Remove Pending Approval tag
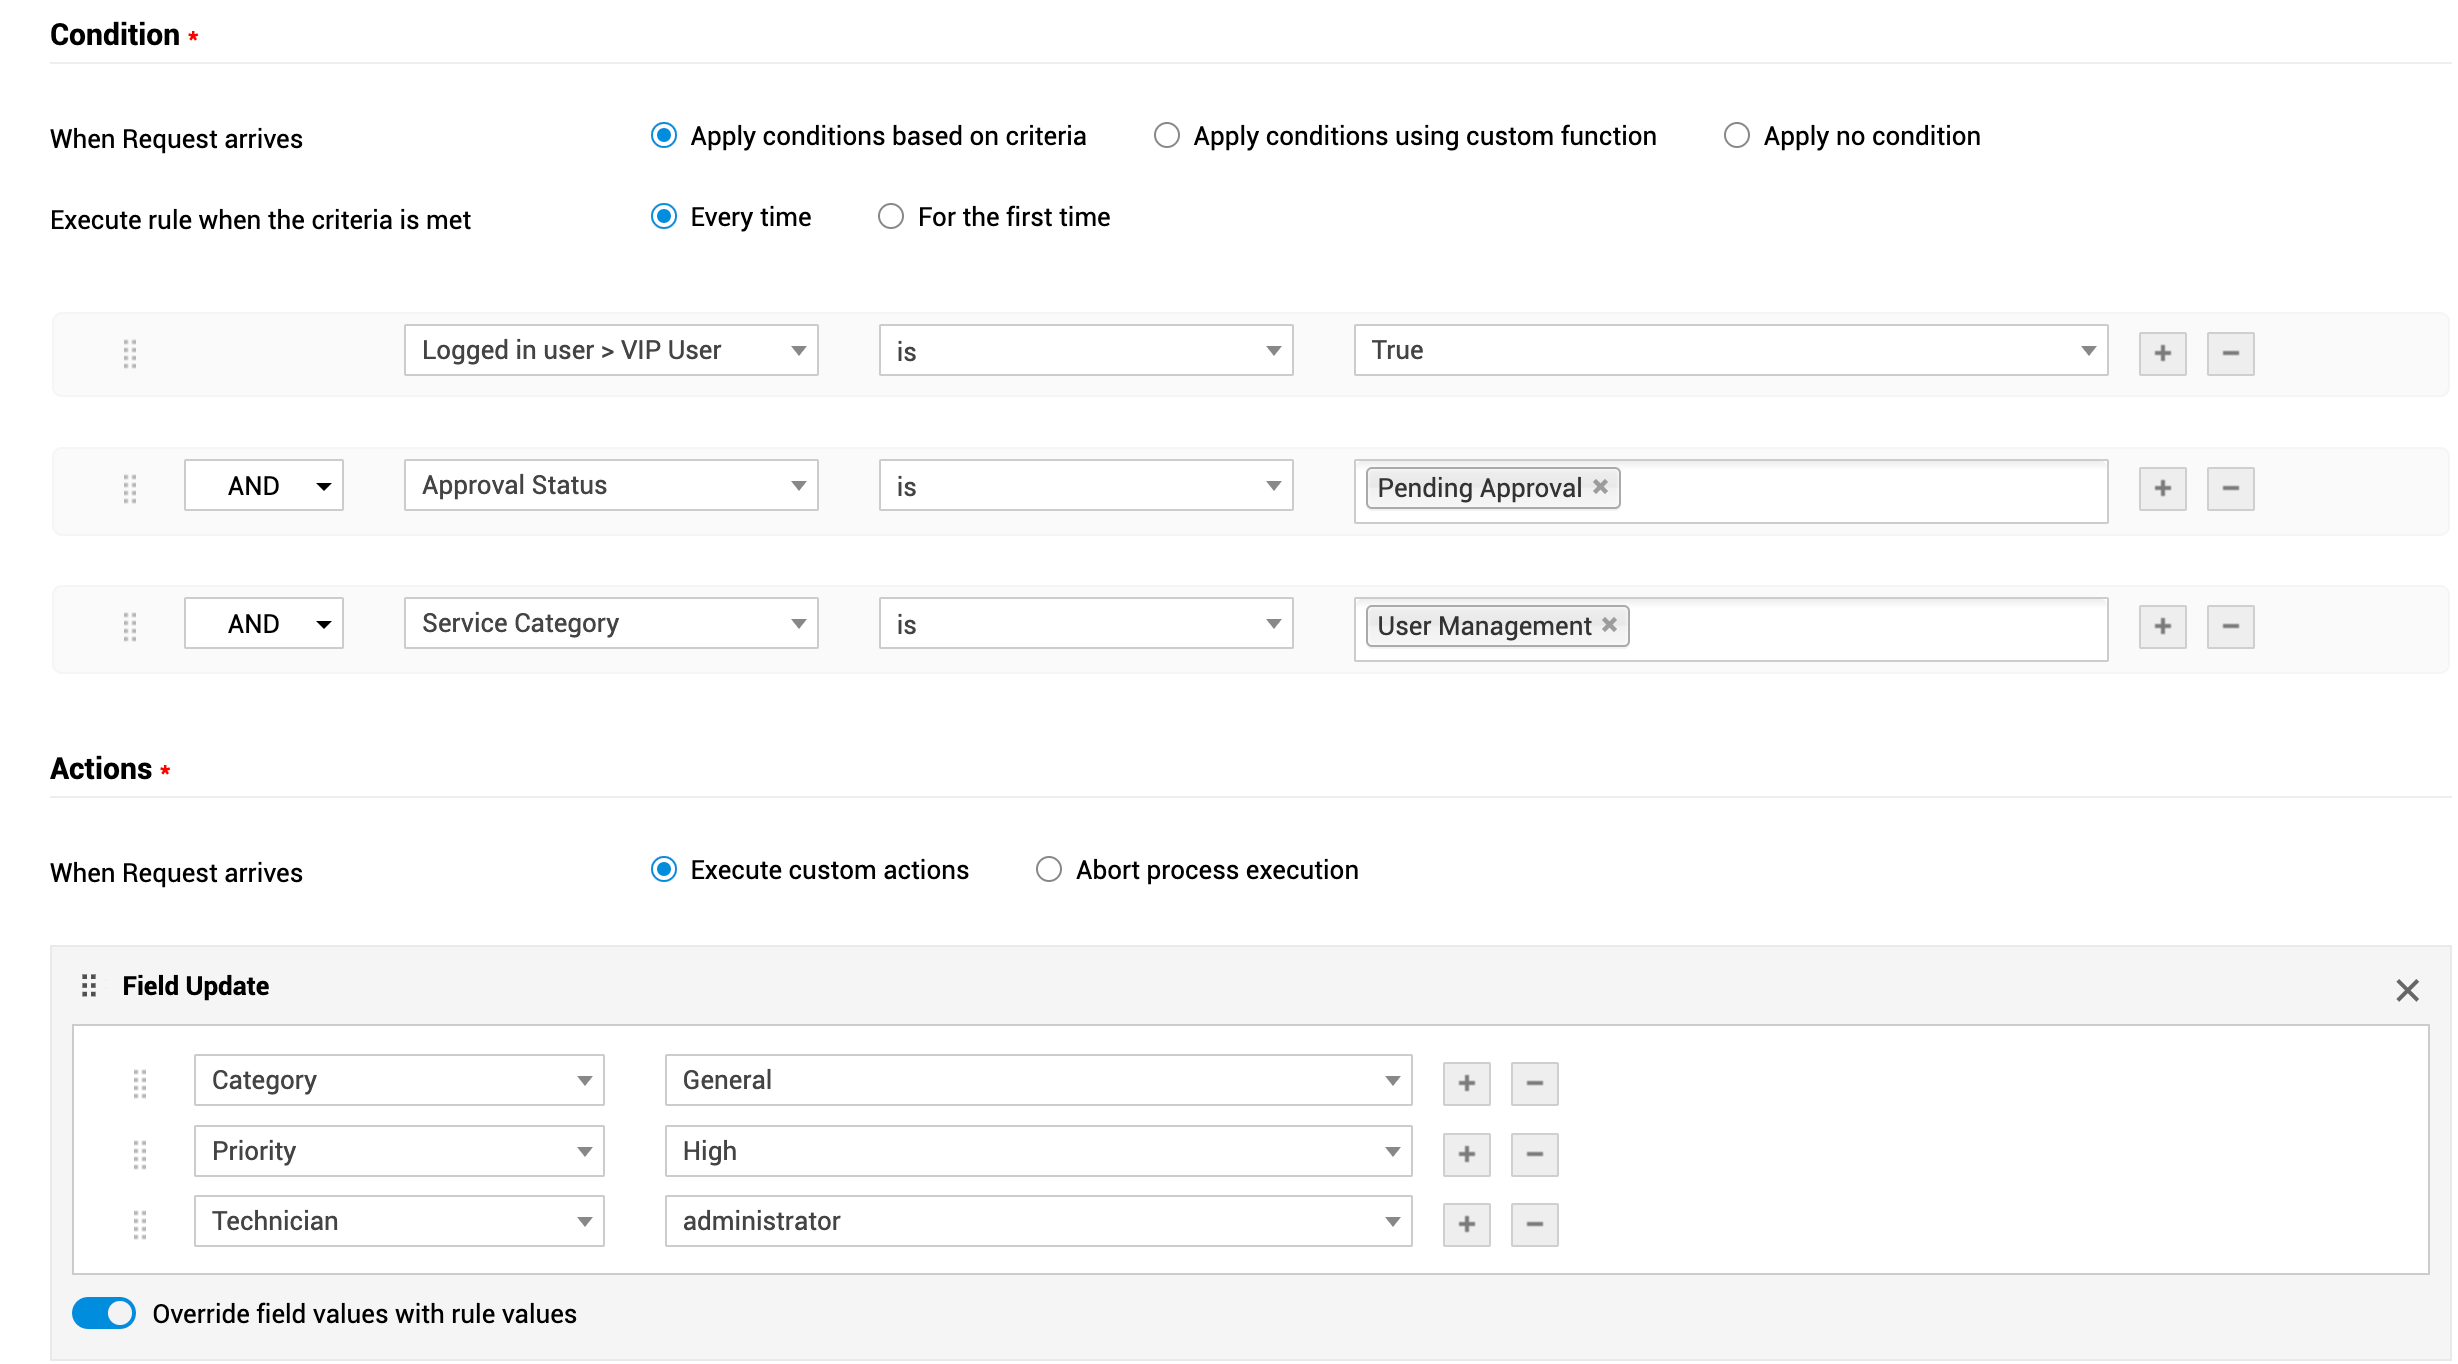 (1600, 486)
